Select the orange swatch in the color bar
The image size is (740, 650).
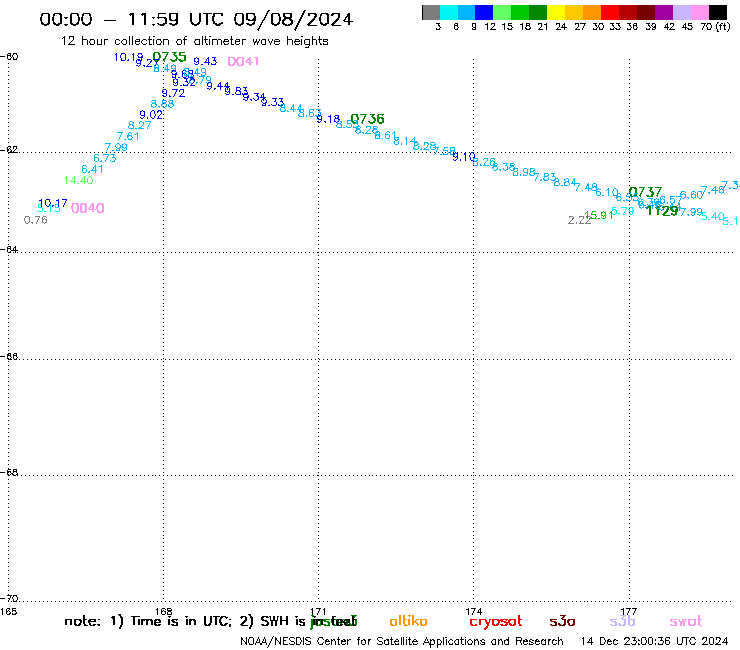(592, 12)
